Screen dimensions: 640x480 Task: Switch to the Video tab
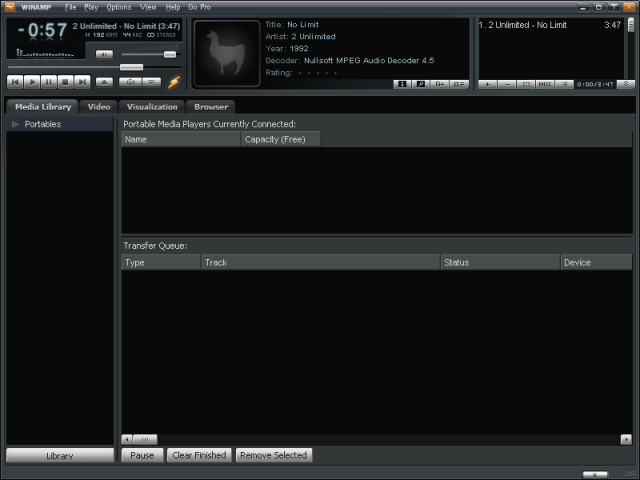point(99,107)
